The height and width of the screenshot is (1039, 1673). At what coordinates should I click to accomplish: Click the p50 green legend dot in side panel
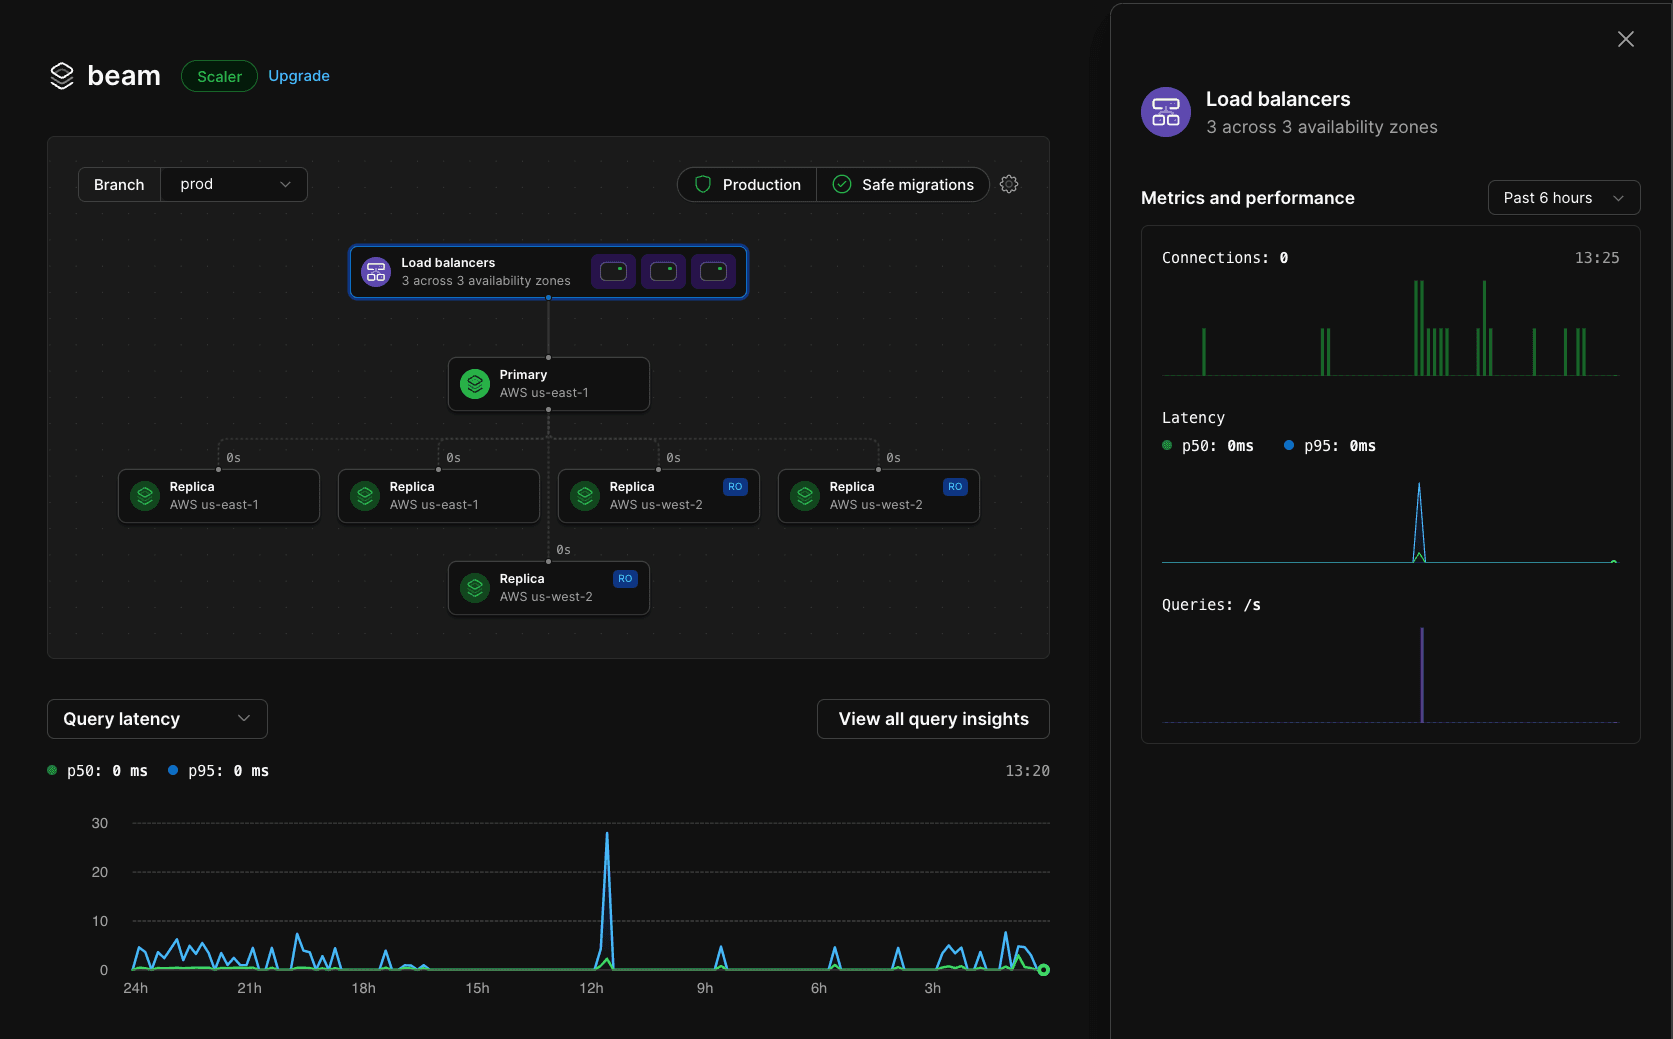[1167, 445]
